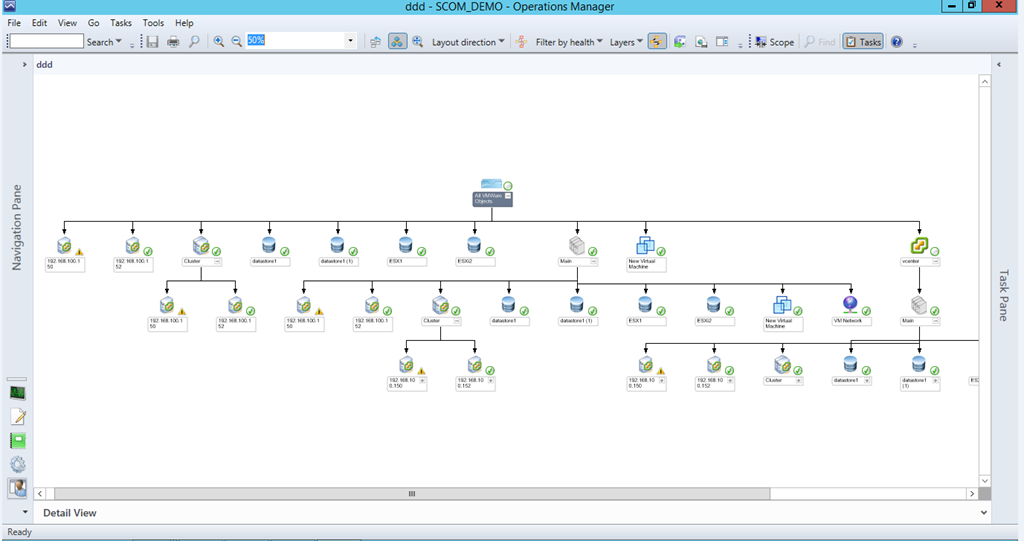Open the Layout direction dropdown
This screenshot has width=1024, height=541.
click(x=468, y=42)
